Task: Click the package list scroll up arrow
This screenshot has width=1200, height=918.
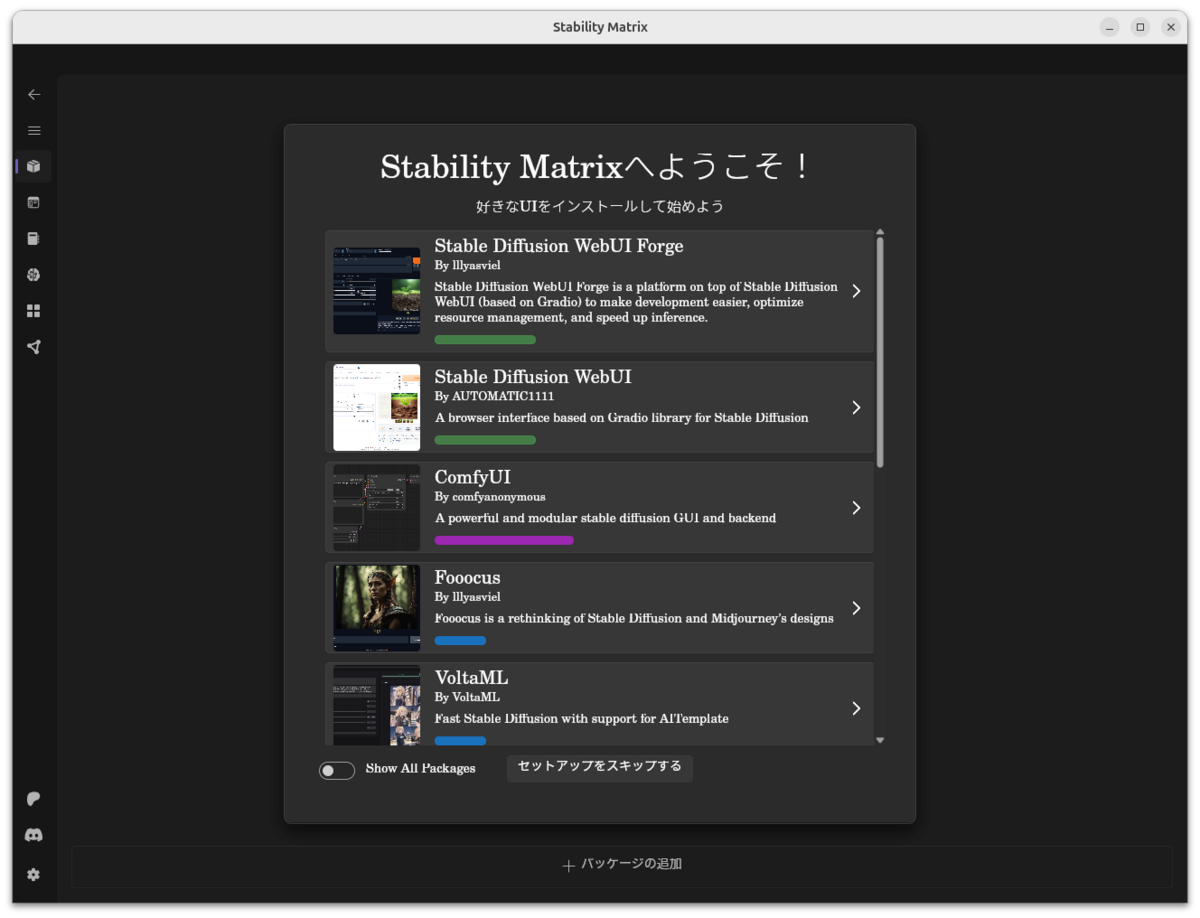Action: click(880, 232)
